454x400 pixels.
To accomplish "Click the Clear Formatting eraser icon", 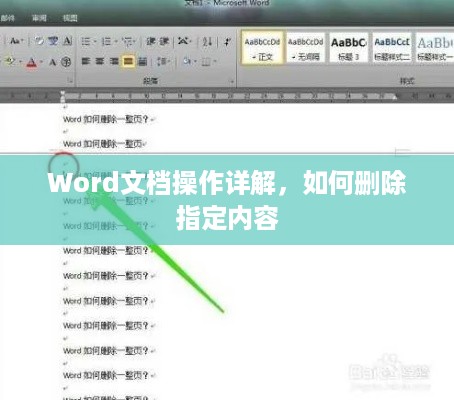I will click(x=39, y=41).
